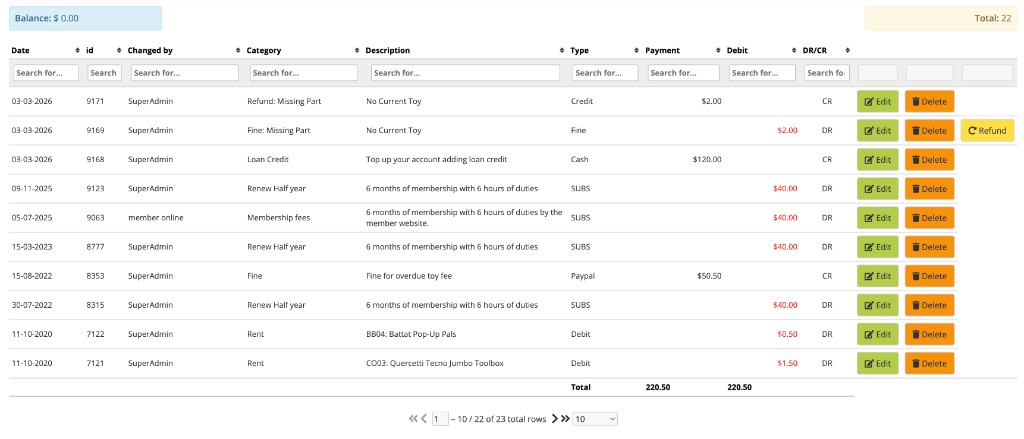The width and height of the screenshot is (1024, 439).
Task: Go to the next page
Action: pos(554,419)
